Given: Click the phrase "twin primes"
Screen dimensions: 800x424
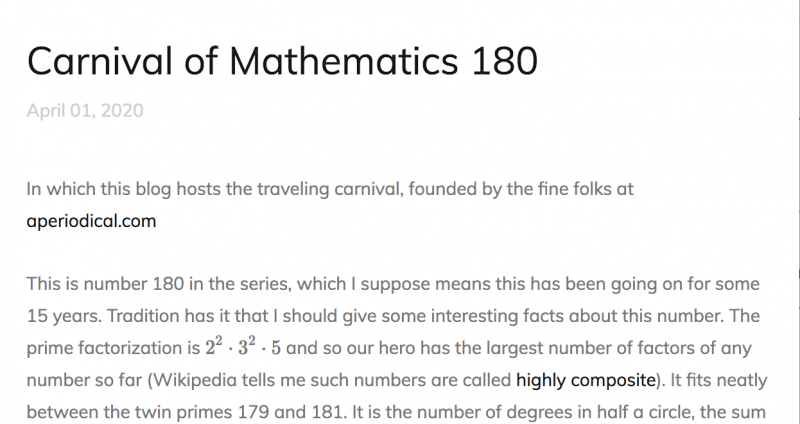Looking at the screenshot, I should pos(232,412).
